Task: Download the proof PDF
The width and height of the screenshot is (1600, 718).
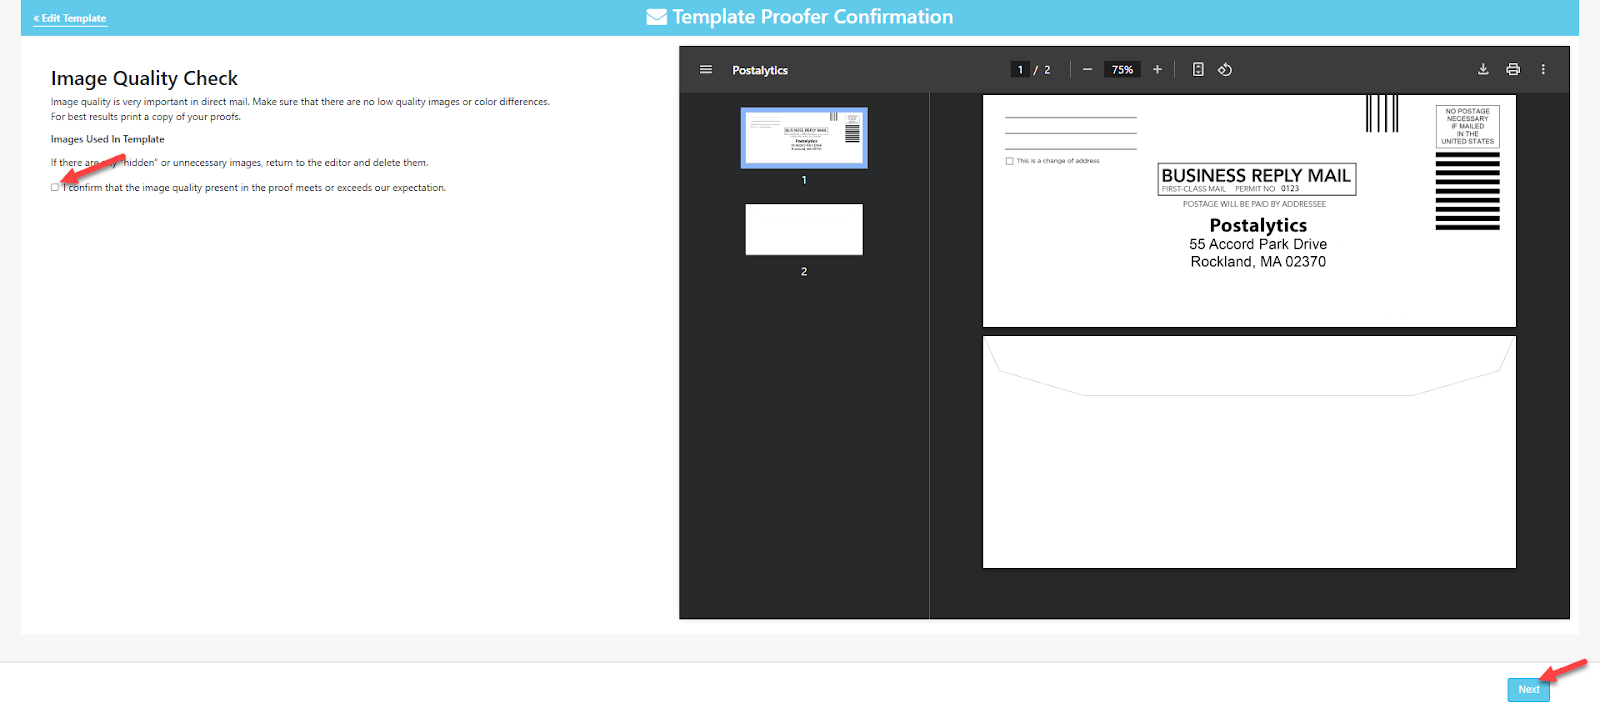Action: [x=1483, y=70]
